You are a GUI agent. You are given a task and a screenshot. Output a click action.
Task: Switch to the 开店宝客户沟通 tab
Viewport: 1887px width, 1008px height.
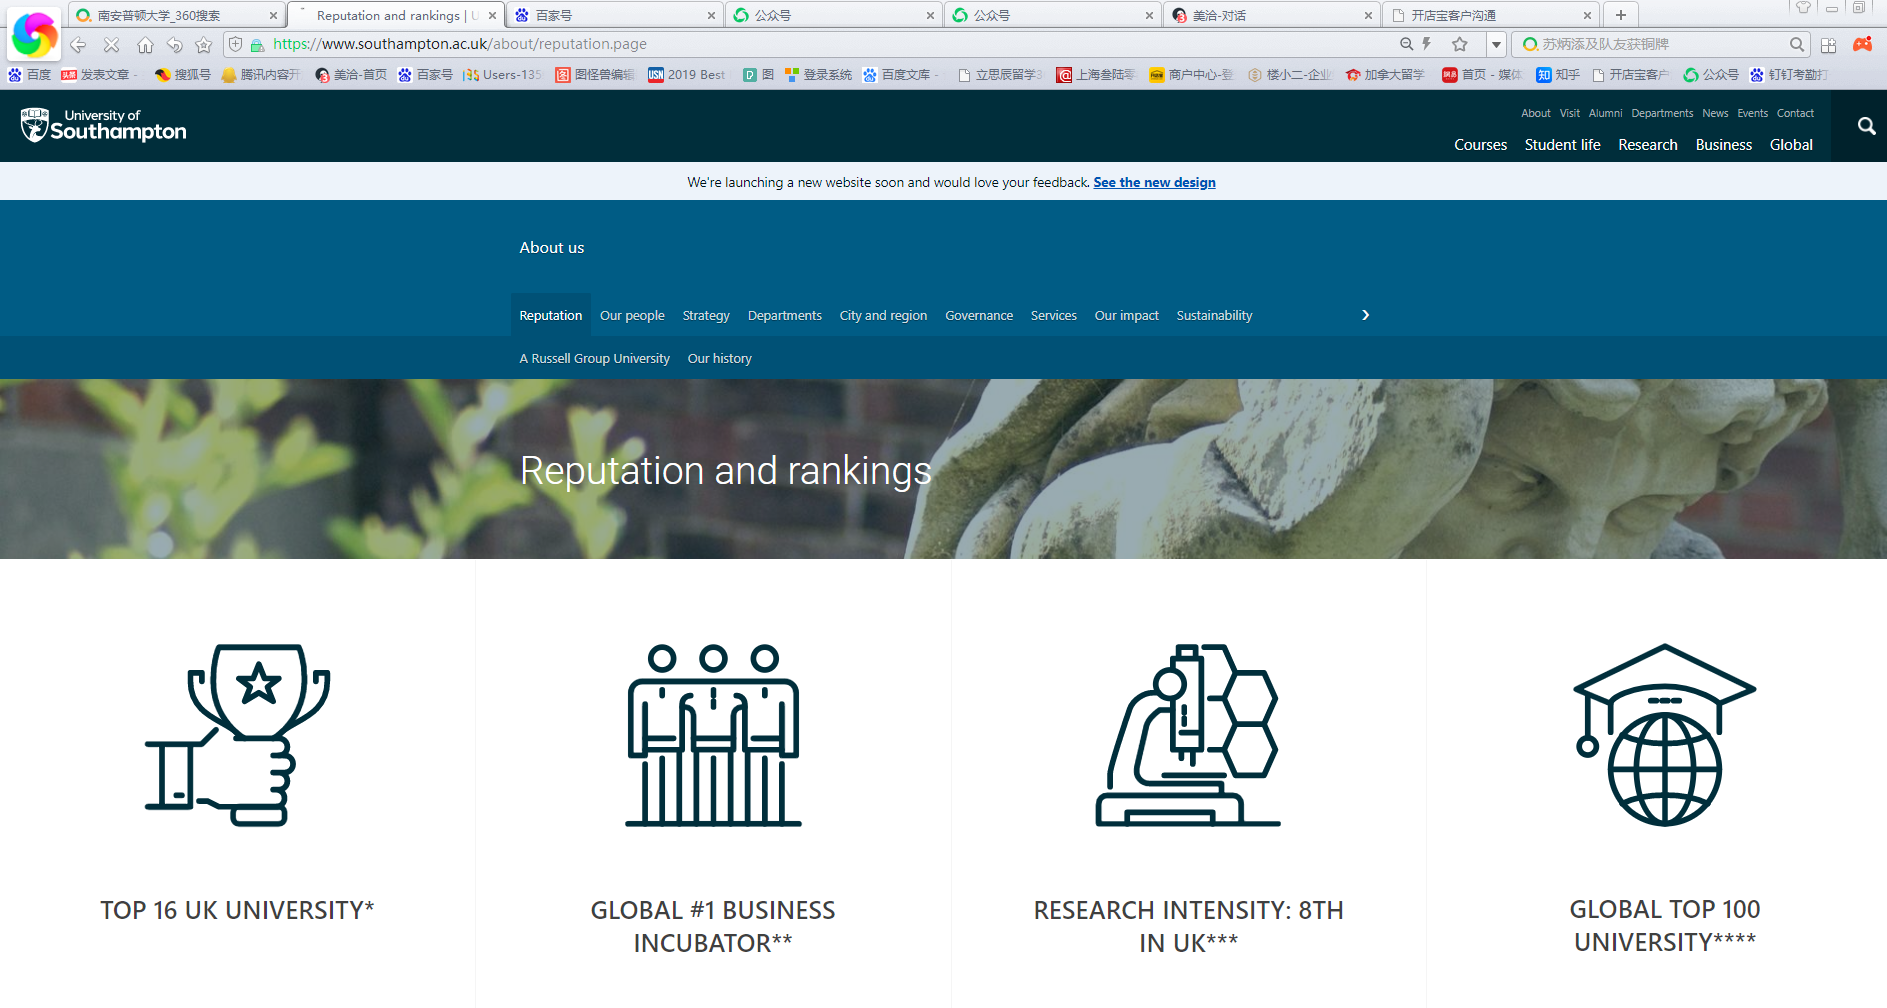coord(1491,15)
